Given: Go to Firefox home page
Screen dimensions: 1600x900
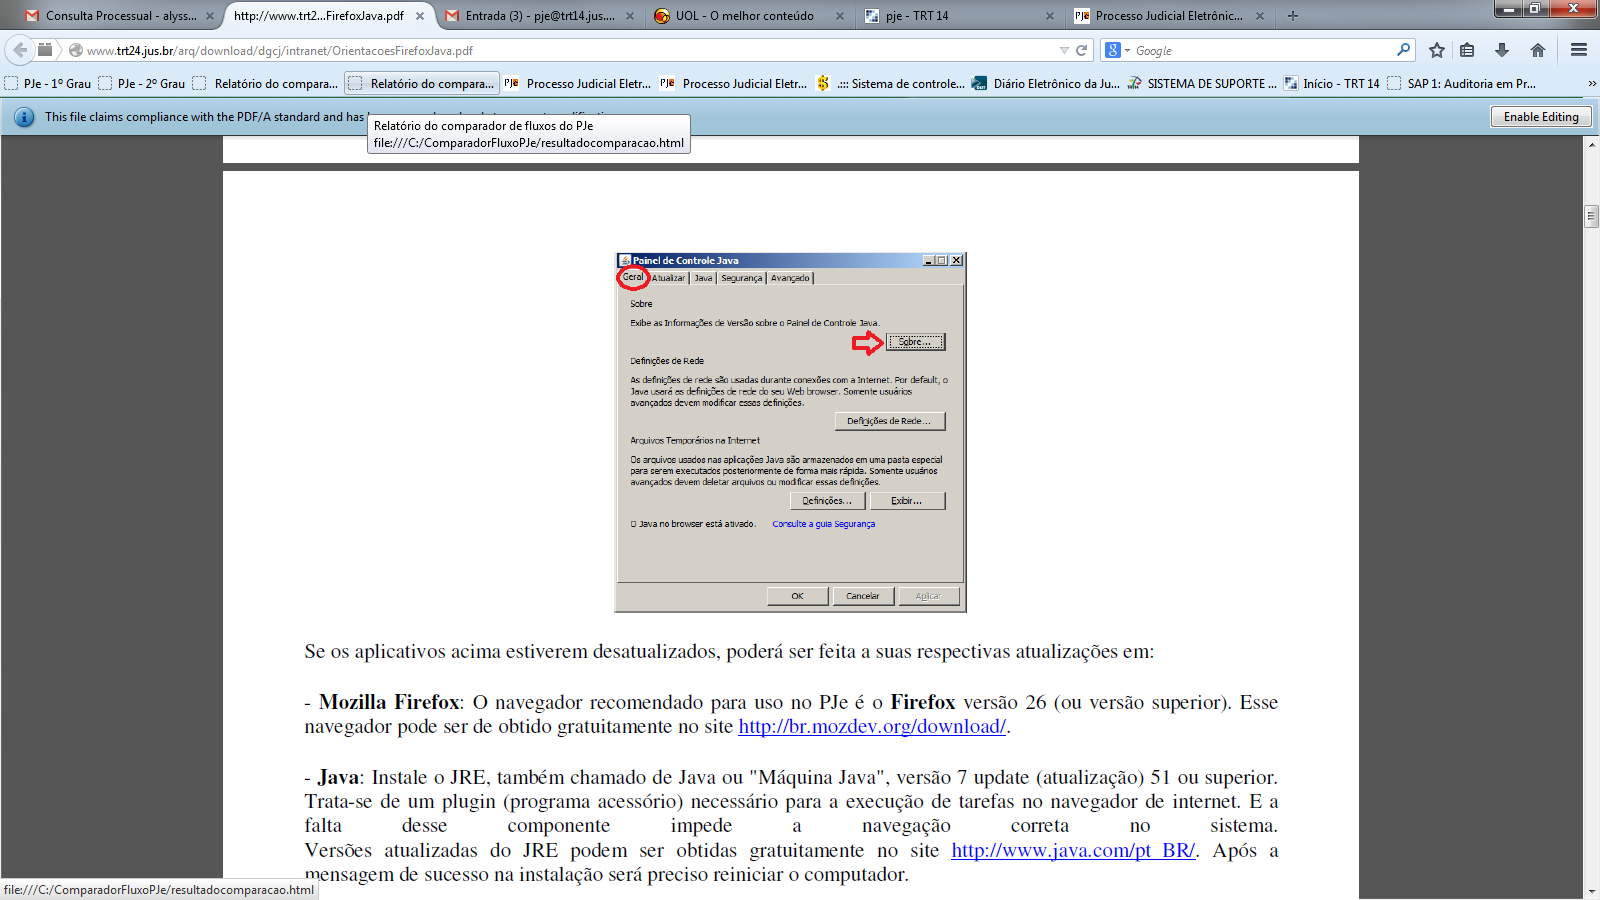Looking at the screenshot, I should point(1538,50).
